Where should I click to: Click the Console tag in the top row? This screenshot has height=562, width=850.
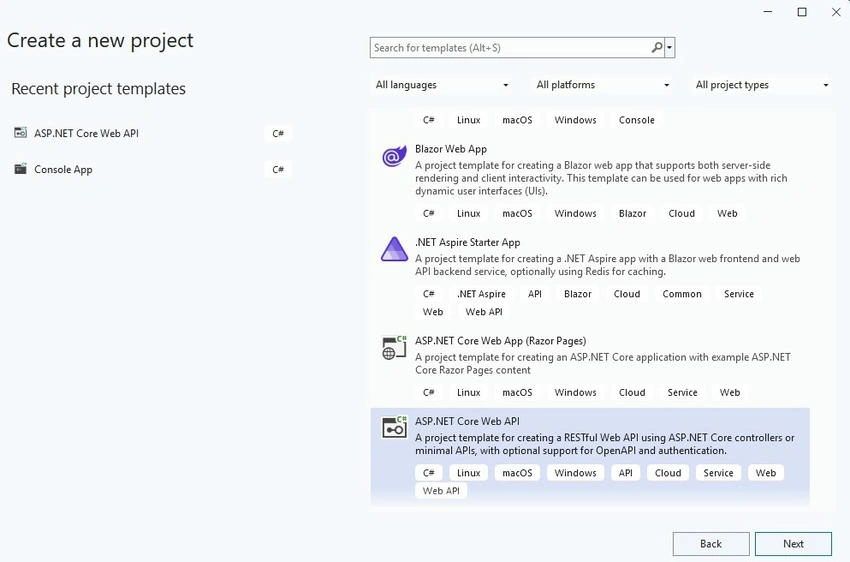click(x=636, y=120)
